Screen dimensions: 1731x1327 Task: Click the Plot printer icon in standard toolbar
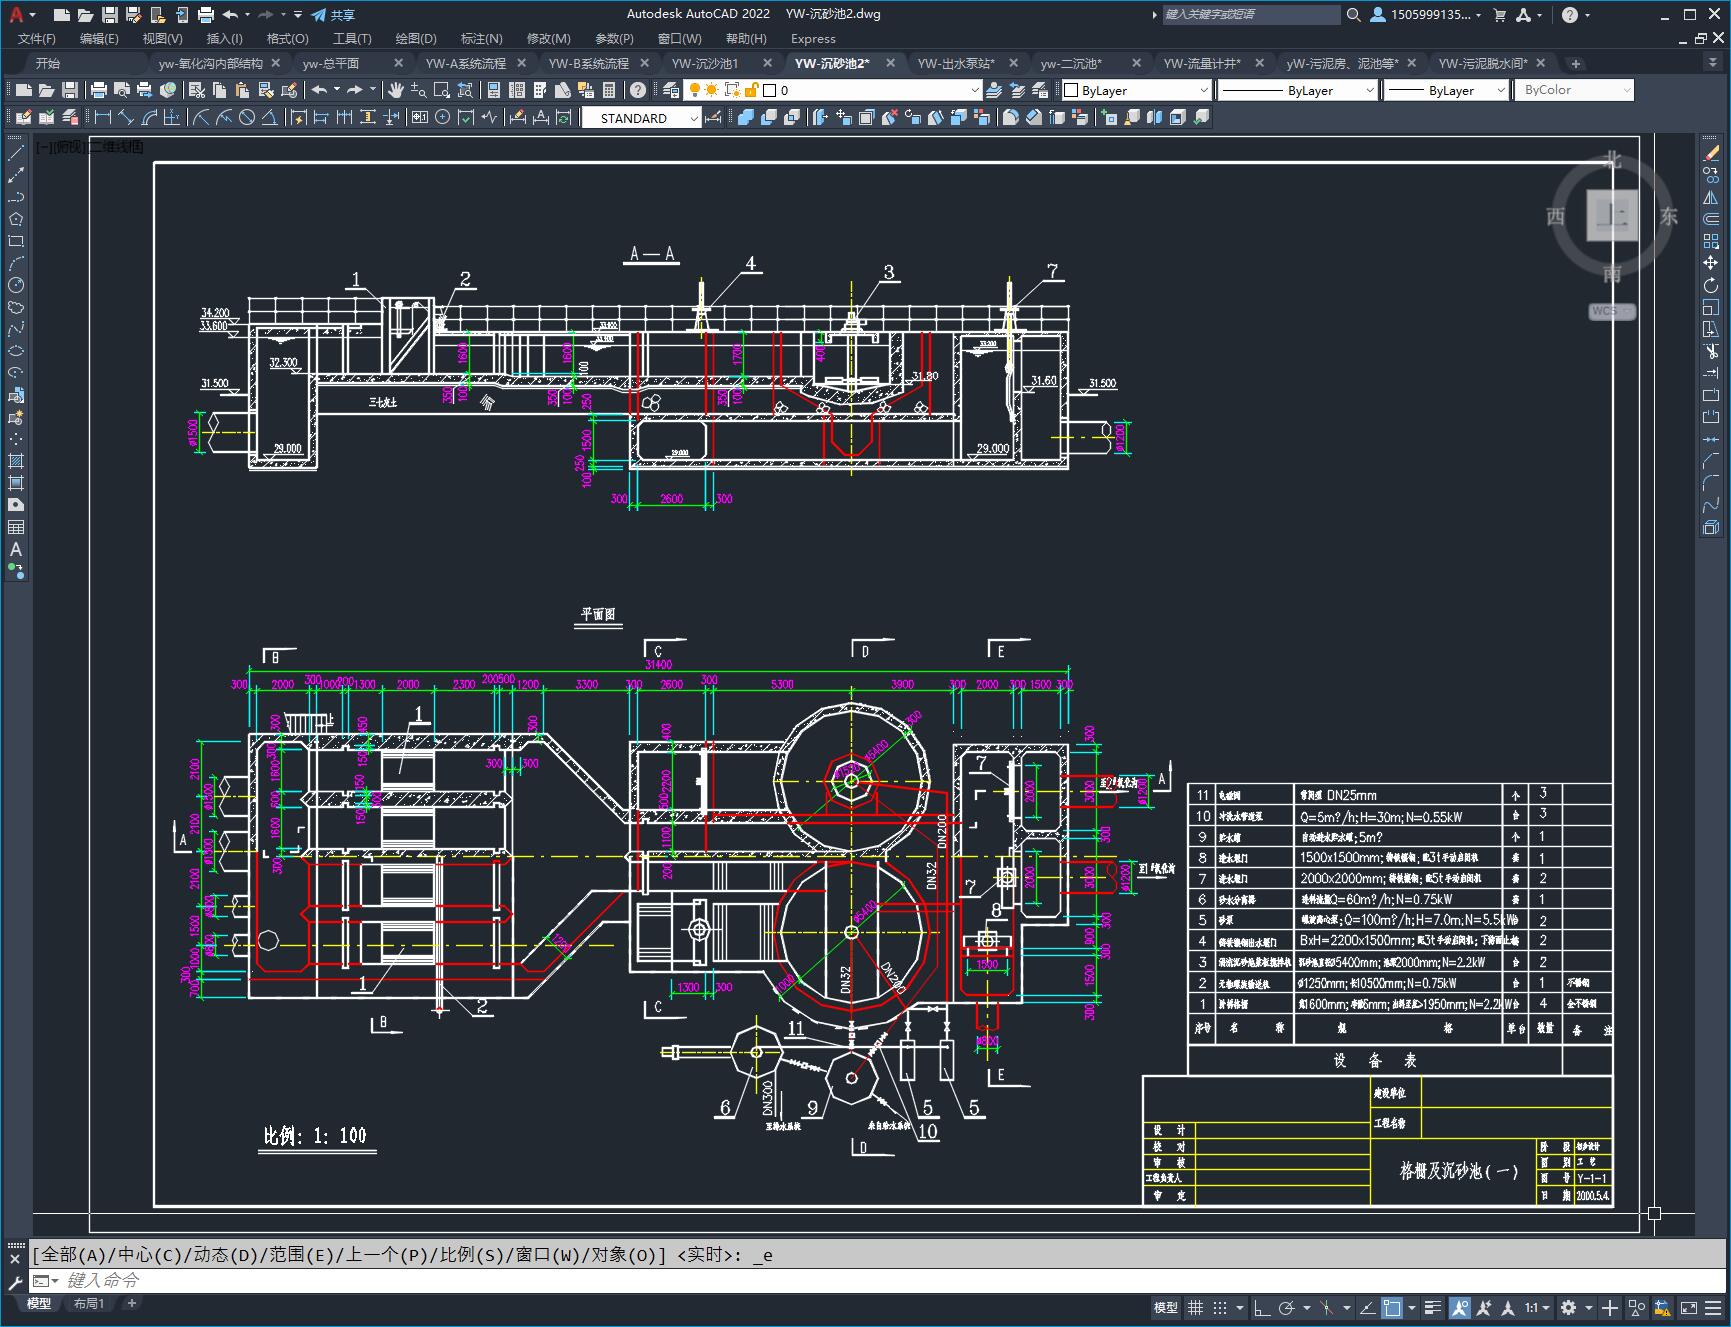point(99,90)
